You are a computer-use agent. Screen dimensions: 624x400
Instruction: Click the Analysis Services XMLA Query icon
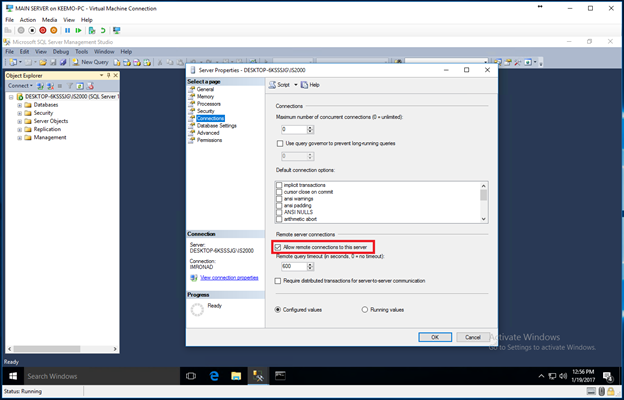147,62
